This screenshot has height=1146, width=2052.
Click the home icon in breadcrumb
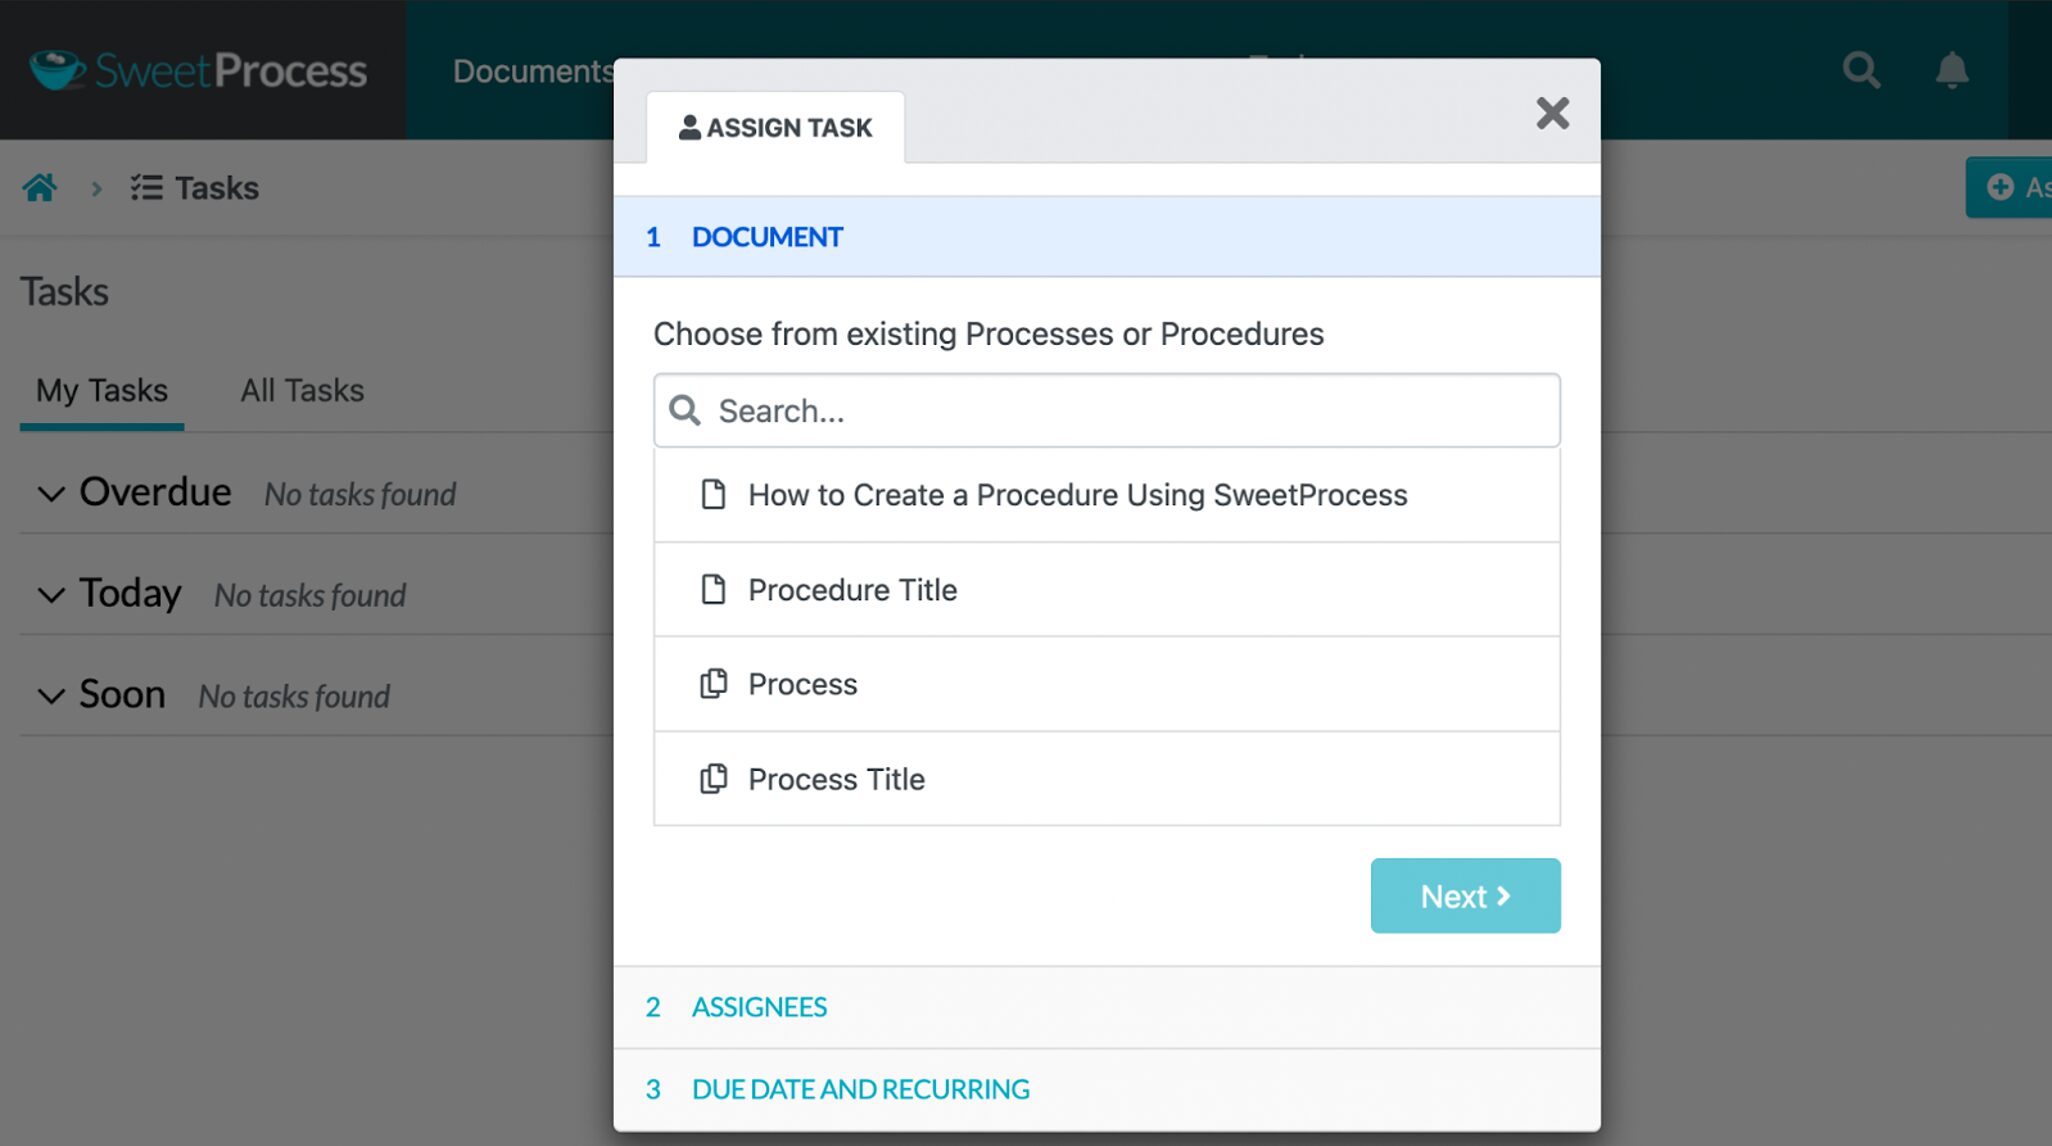click(38, 187)
